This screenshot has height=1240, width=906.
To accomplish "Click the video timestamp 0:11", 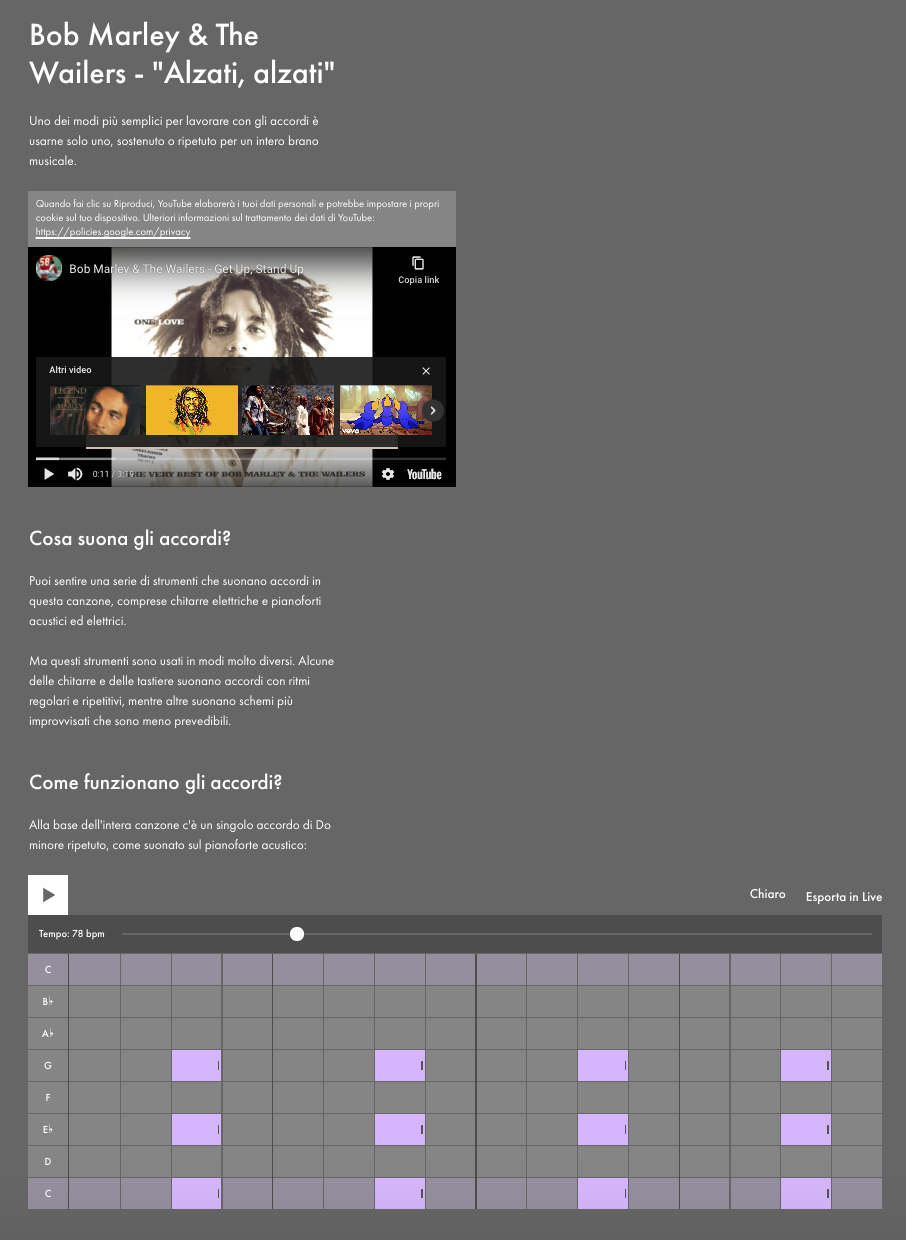I will click(100, 474).
